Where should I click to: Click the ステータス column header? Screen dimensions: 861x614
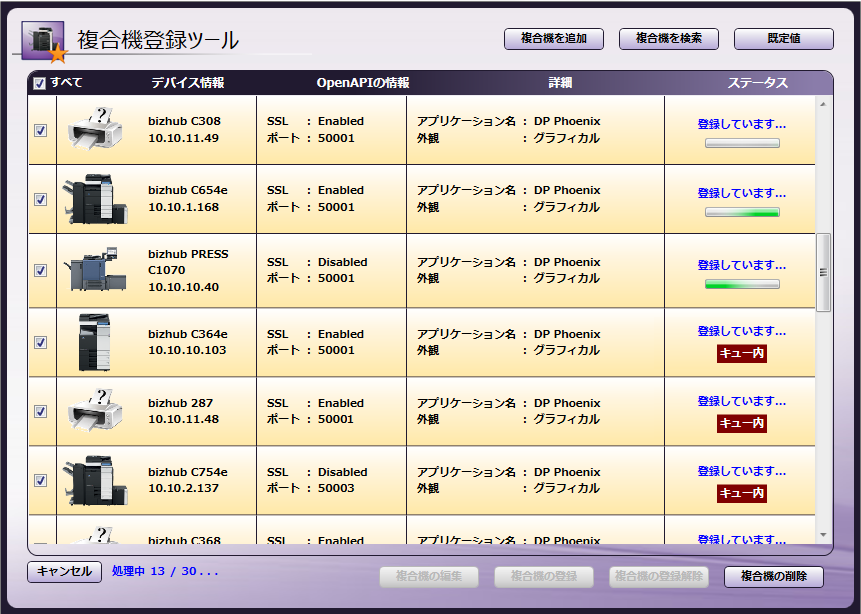[x=758, y=83]
